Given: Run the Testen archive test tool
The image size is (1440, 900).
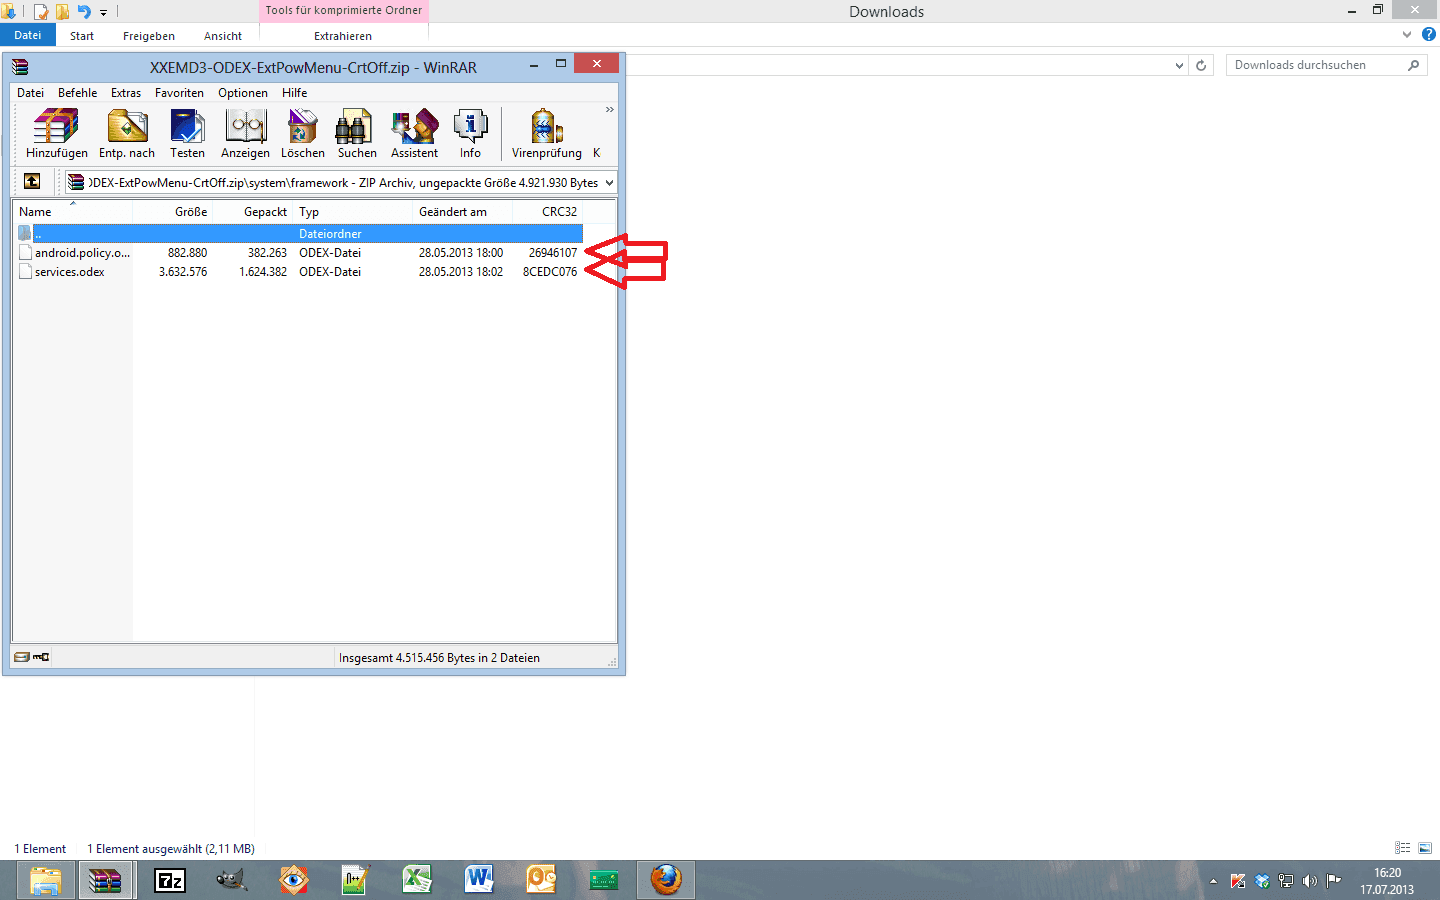Looking at the screenshot, I should coord(187,134).
